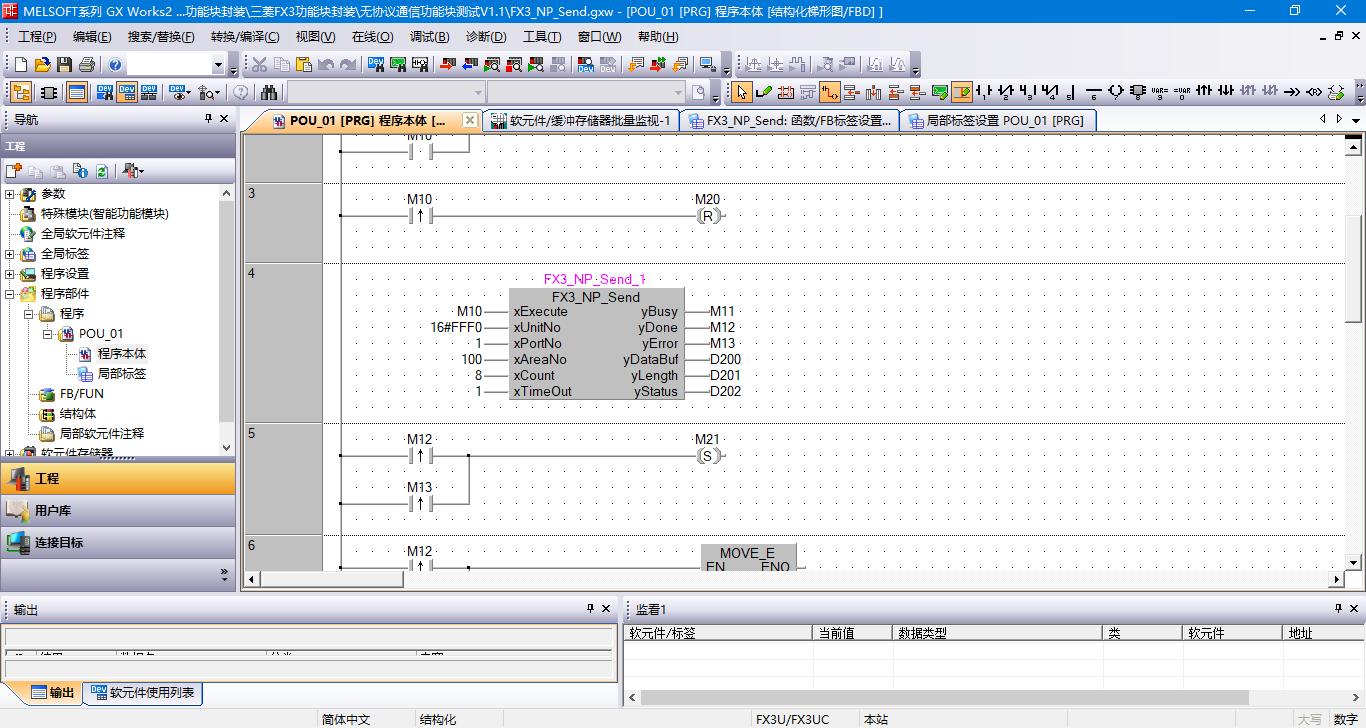
Task: Click the Cut scissors icon
Action: (260, 65)
